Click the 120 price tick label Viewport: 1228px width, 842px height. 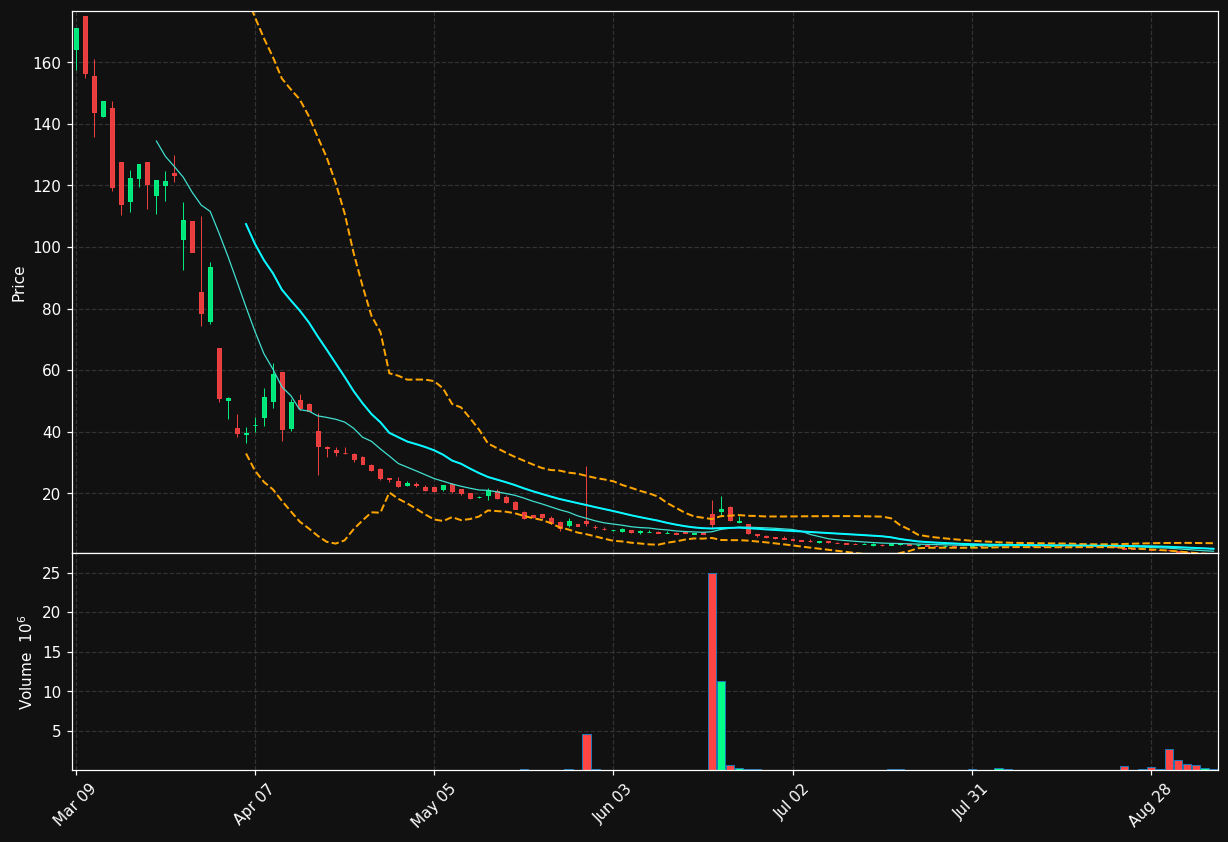(x=49, y=186)
